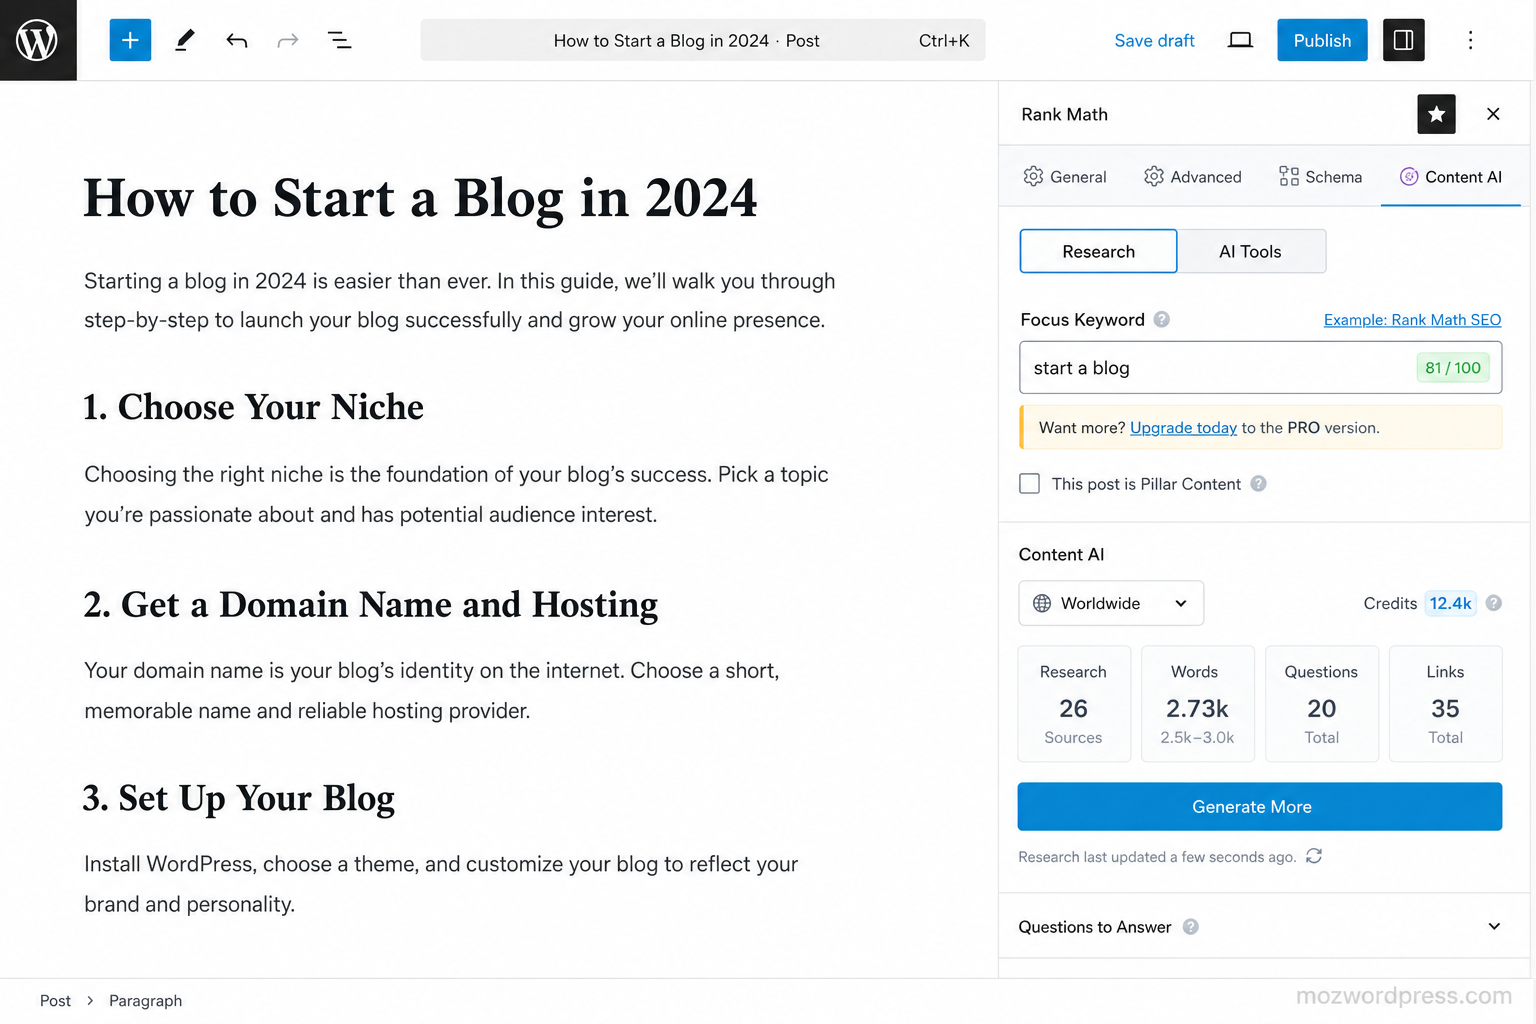Click the post title heading

coord(421,198)
